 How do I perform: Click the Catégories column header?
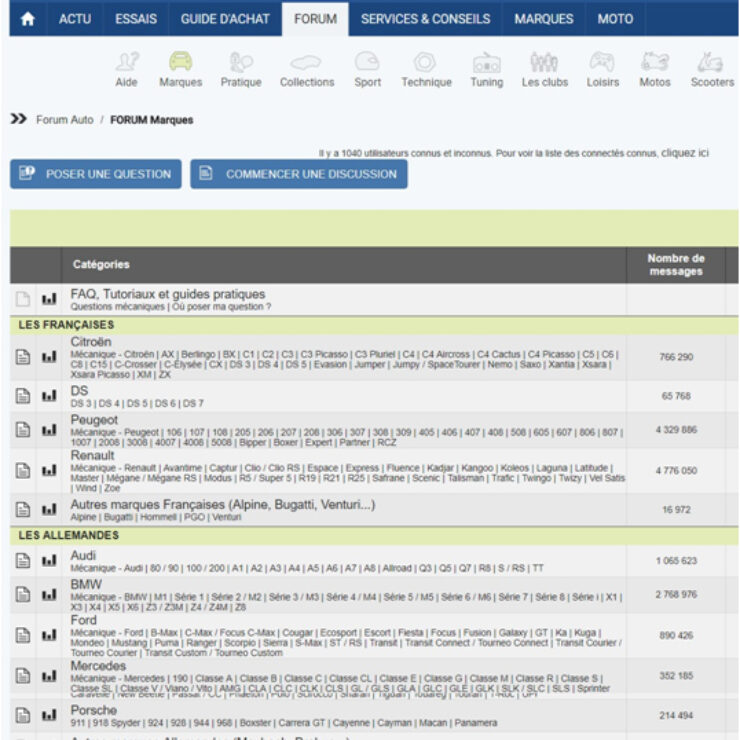pyautogui.click(x=101, y=264)
